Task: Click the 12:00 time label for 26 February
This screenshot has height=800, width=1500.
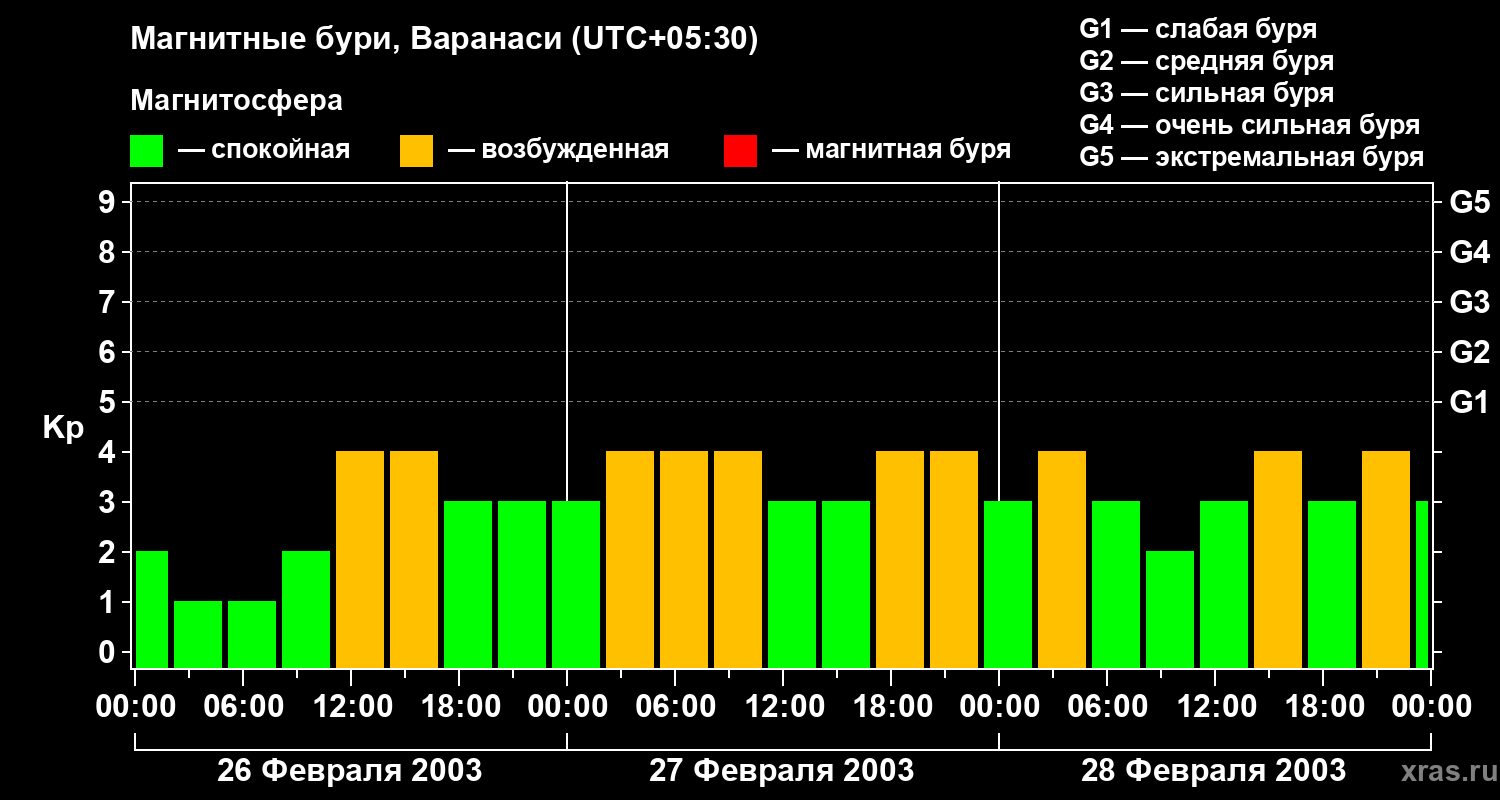Action: [351, 707]
